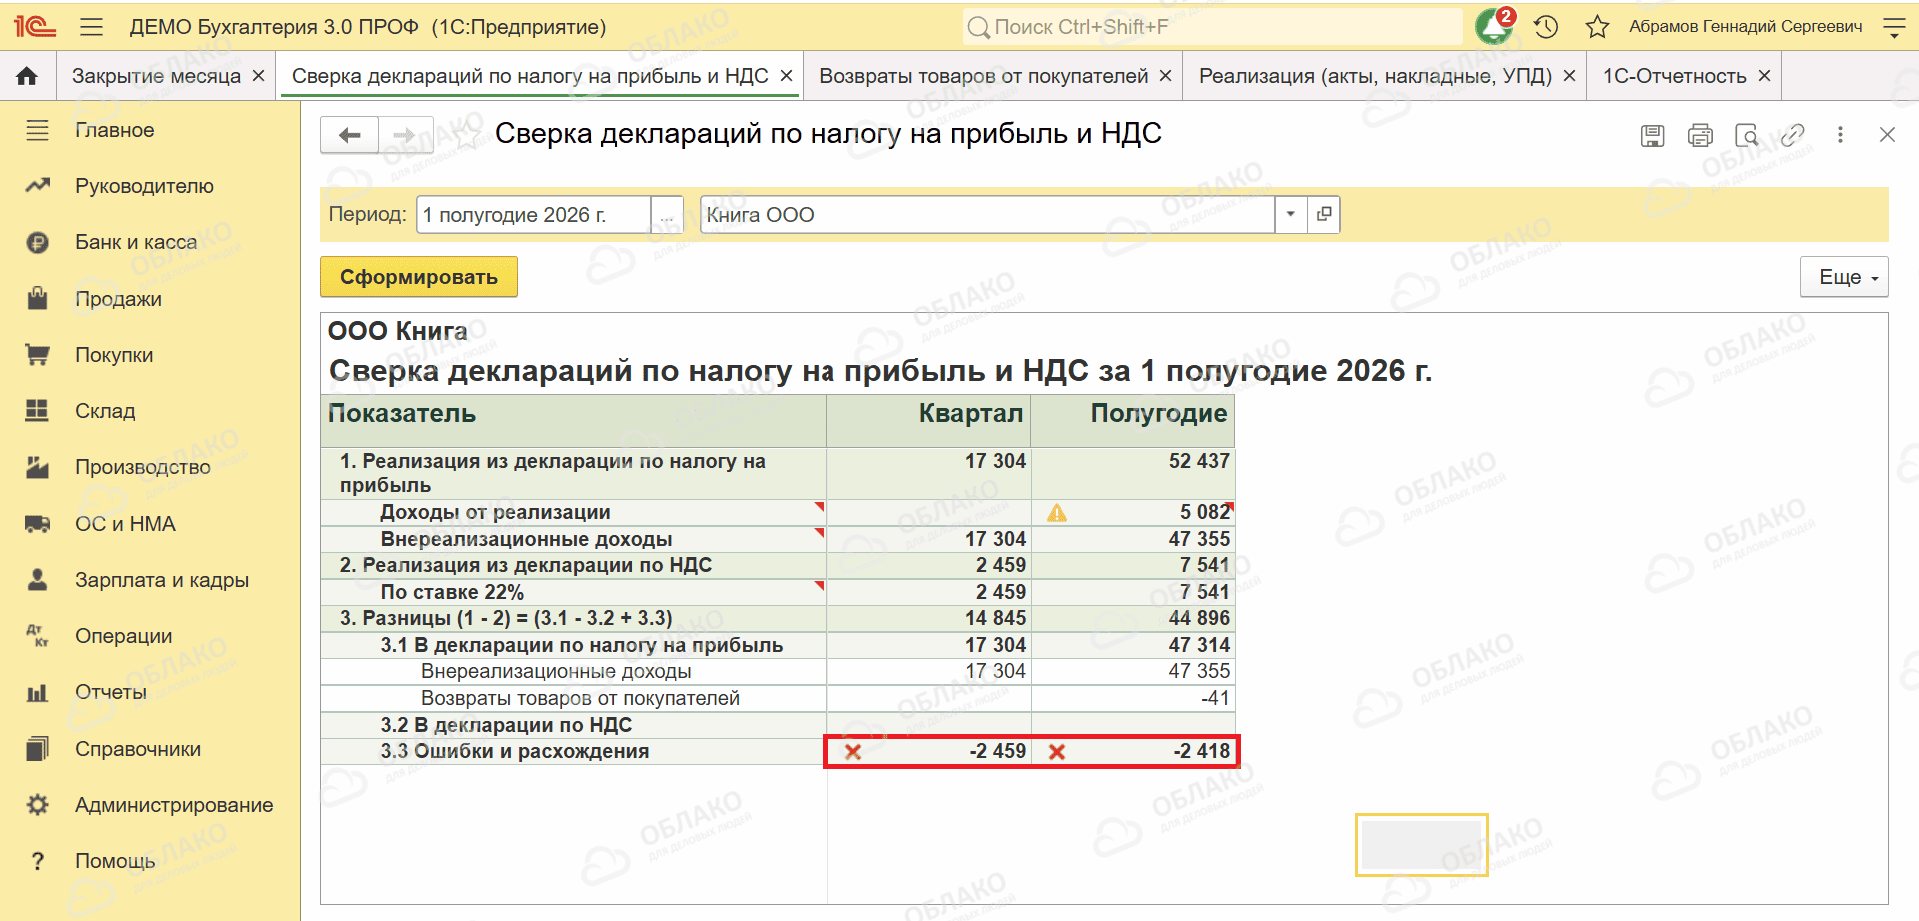Open the history clock icon
Screen dimensions: 1919x921
[1546, 27]
